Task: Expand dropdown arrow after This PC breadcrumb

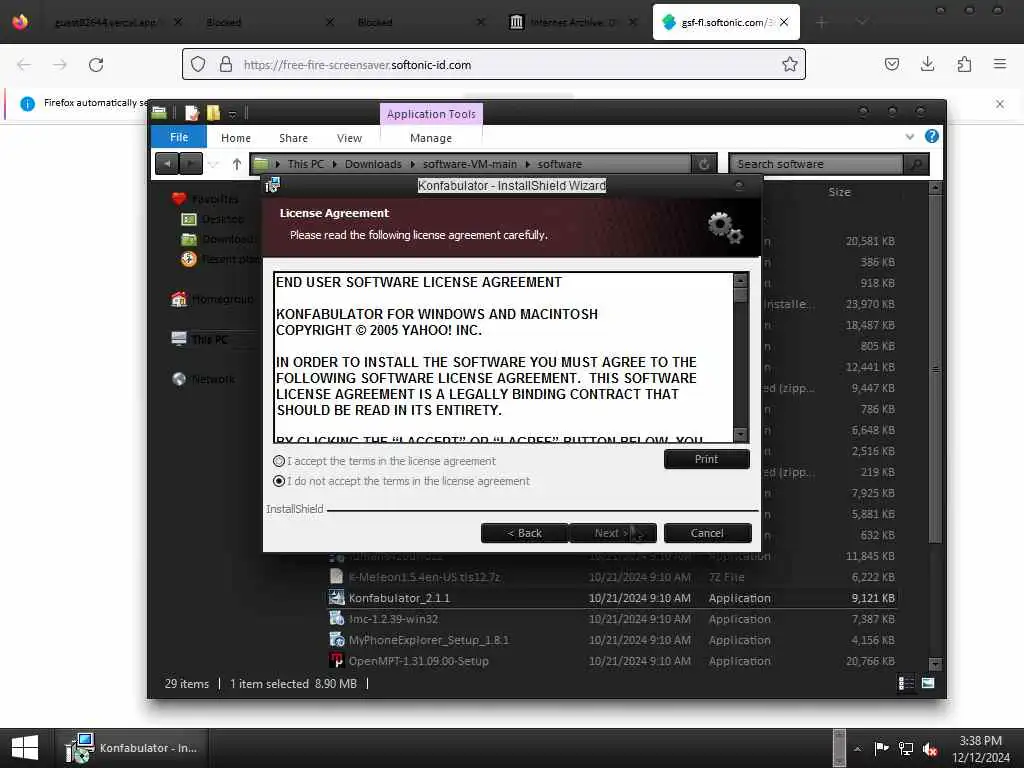Action: (x=334, y=164)
